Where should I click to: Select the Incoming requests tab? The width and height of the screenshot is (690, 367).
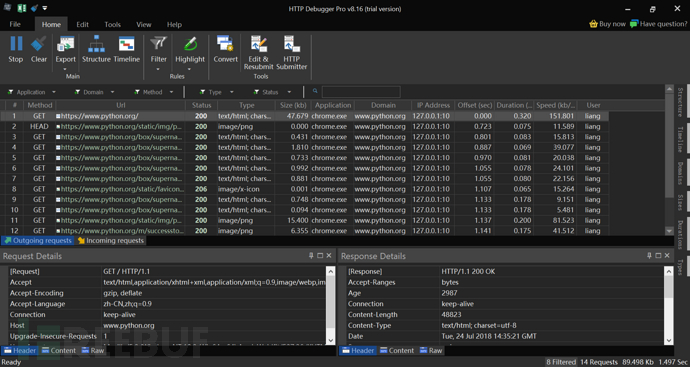tap(111, 241)
